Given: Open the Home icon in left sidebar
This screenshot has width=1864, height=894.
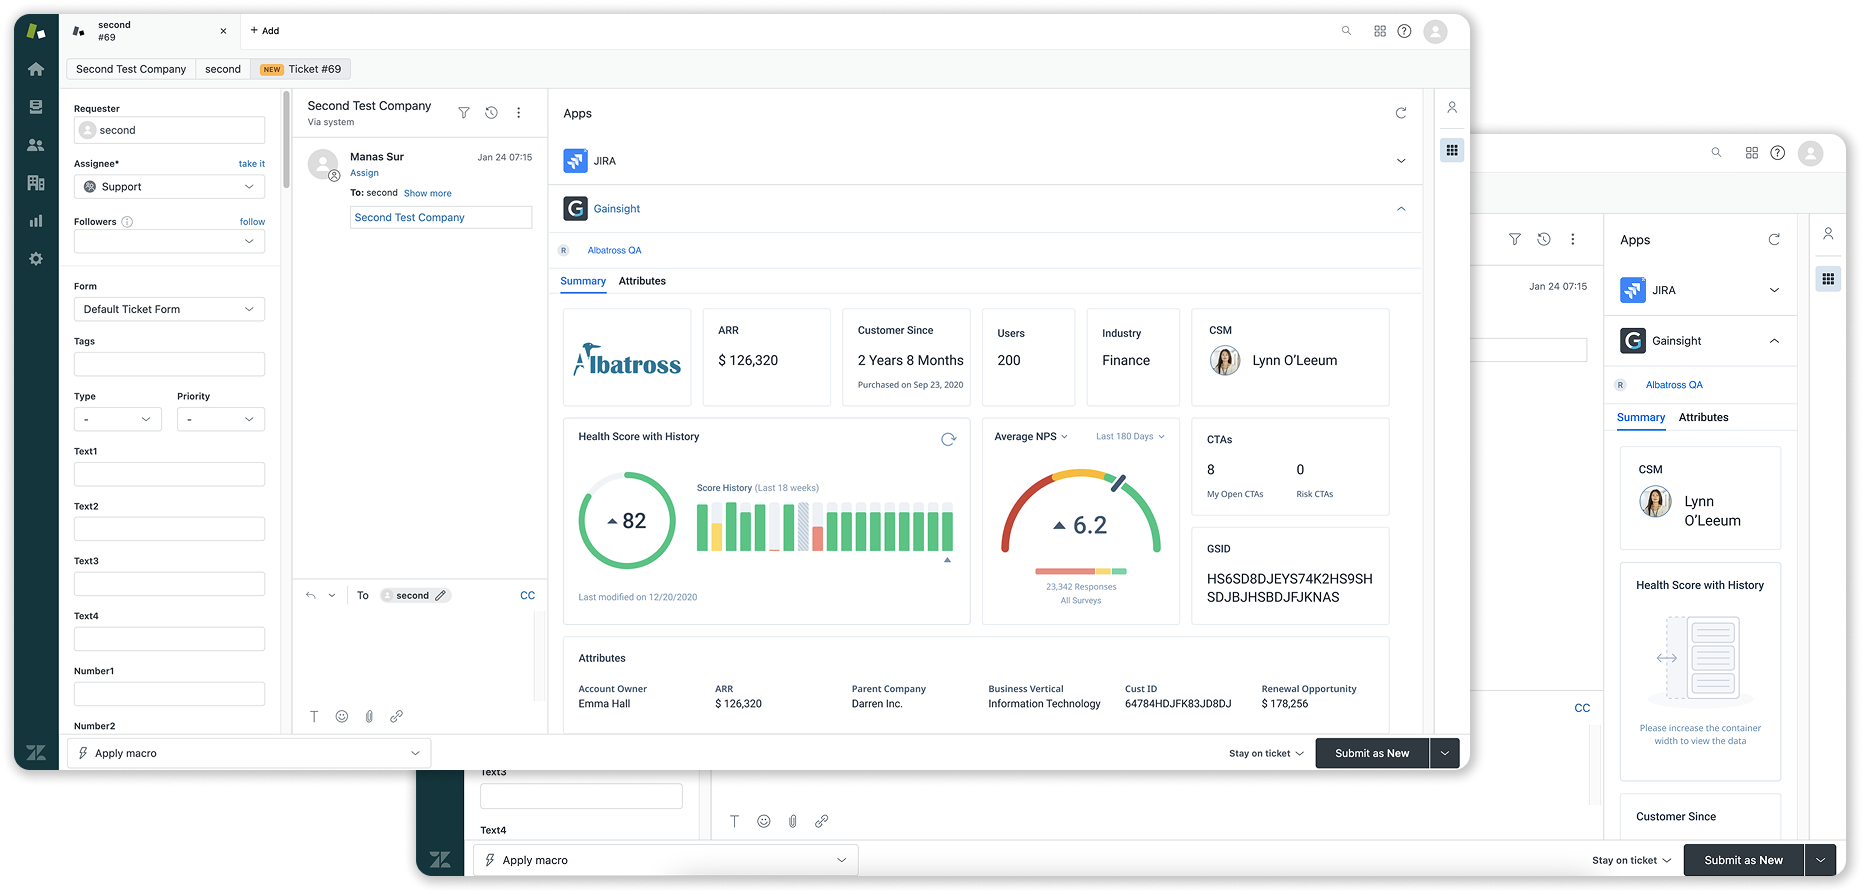Looking at the screenshot, I should pyautogui.click(x=36, y=69).
